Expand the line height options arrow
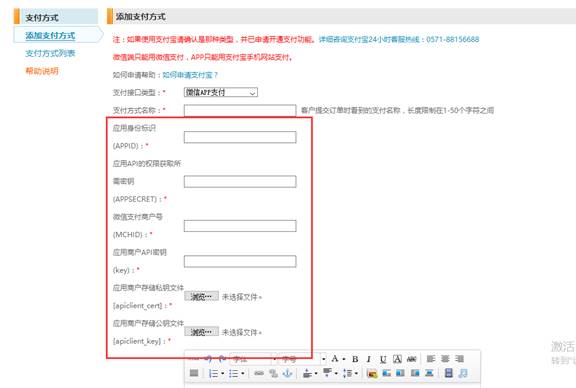 click(356, 373)
